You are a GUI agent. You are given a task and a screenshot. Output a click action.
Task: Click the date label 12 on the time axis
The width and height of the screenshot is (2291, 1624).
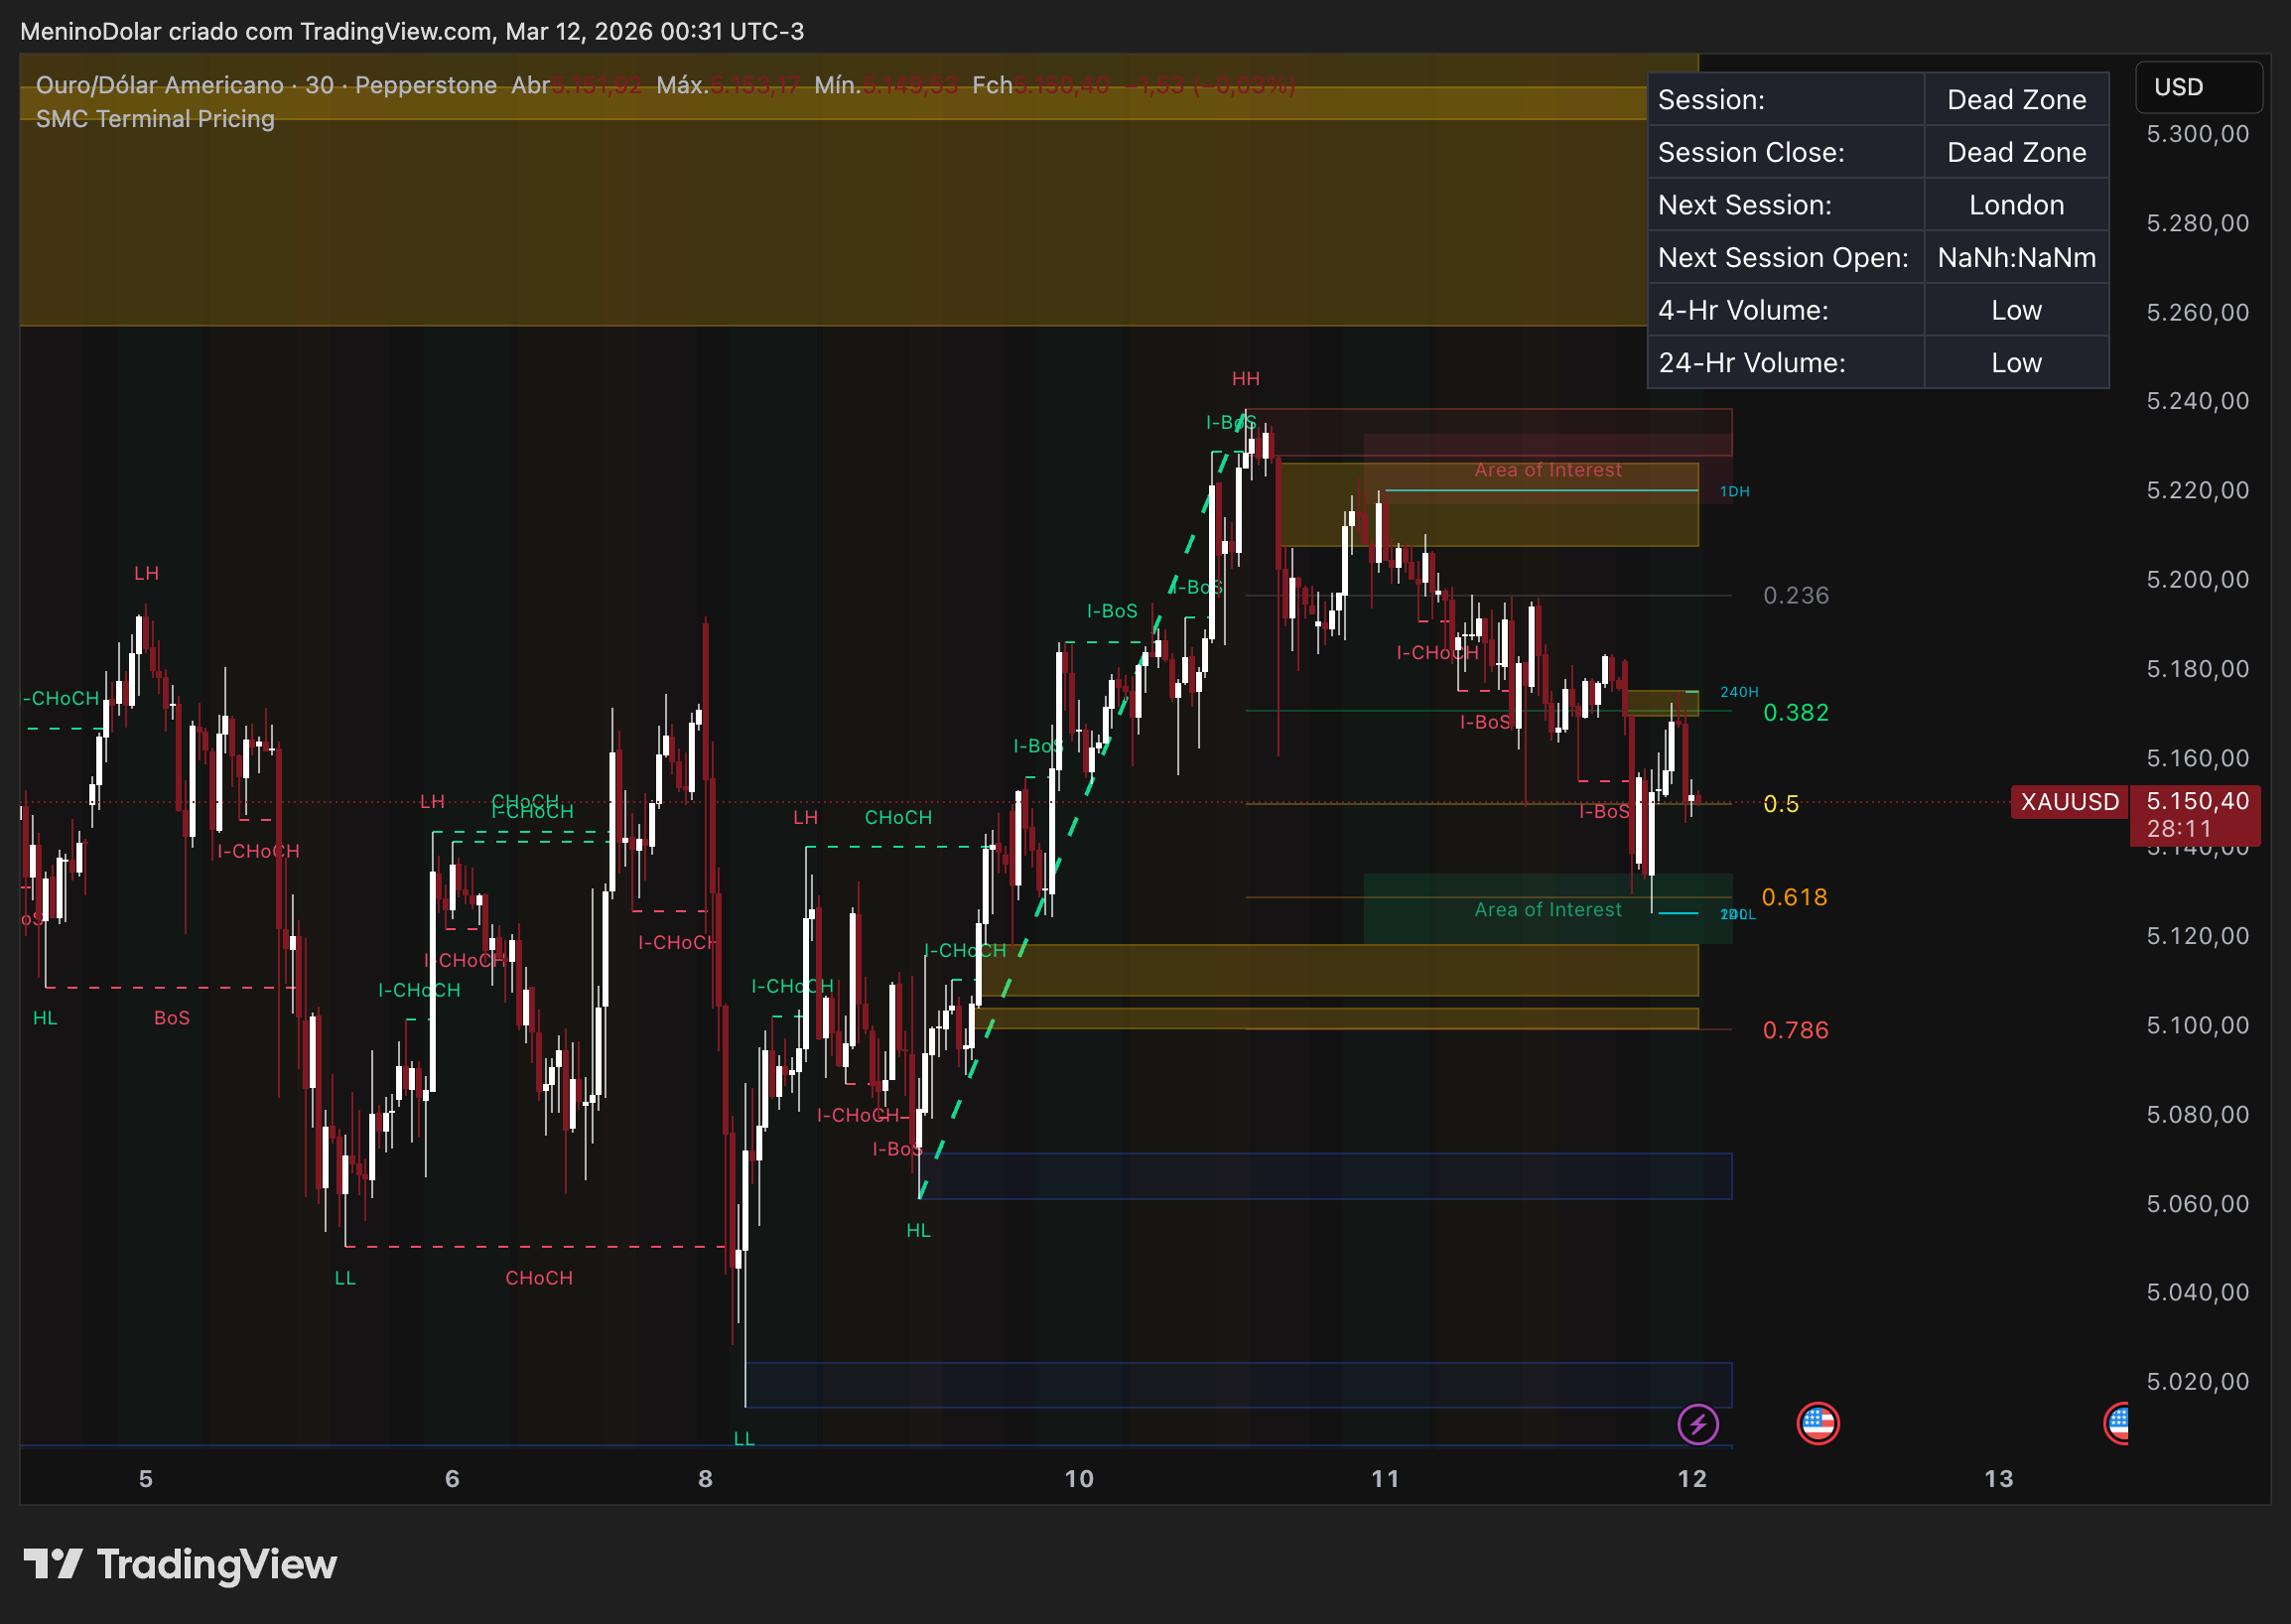[1695, 1479]
